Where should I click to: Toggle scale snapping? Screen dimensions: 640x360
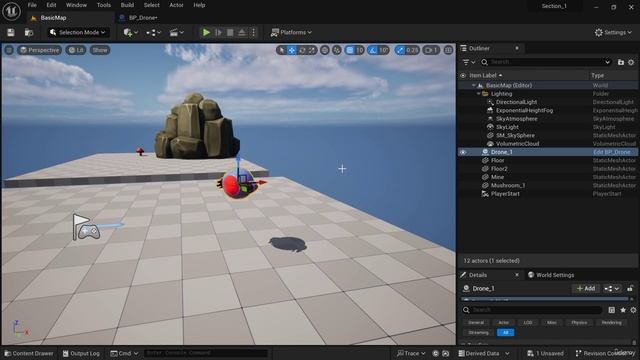point(400,50)
